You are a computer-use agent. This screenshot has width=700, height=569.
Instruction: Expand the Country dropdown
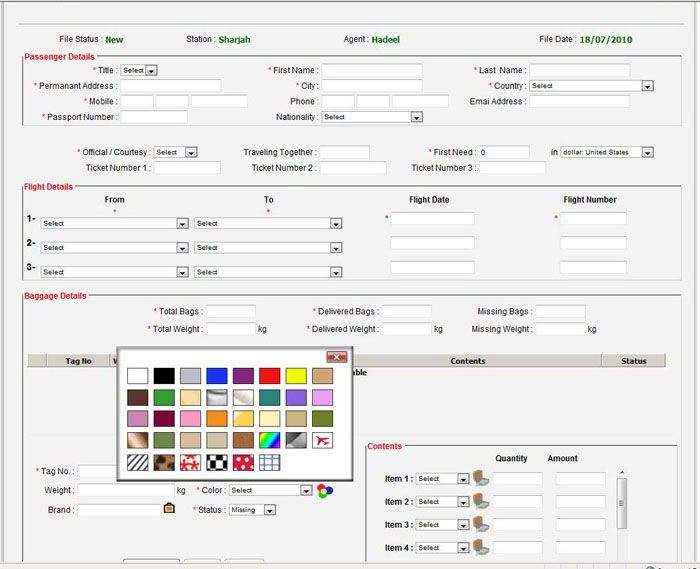tap(647, 86)
